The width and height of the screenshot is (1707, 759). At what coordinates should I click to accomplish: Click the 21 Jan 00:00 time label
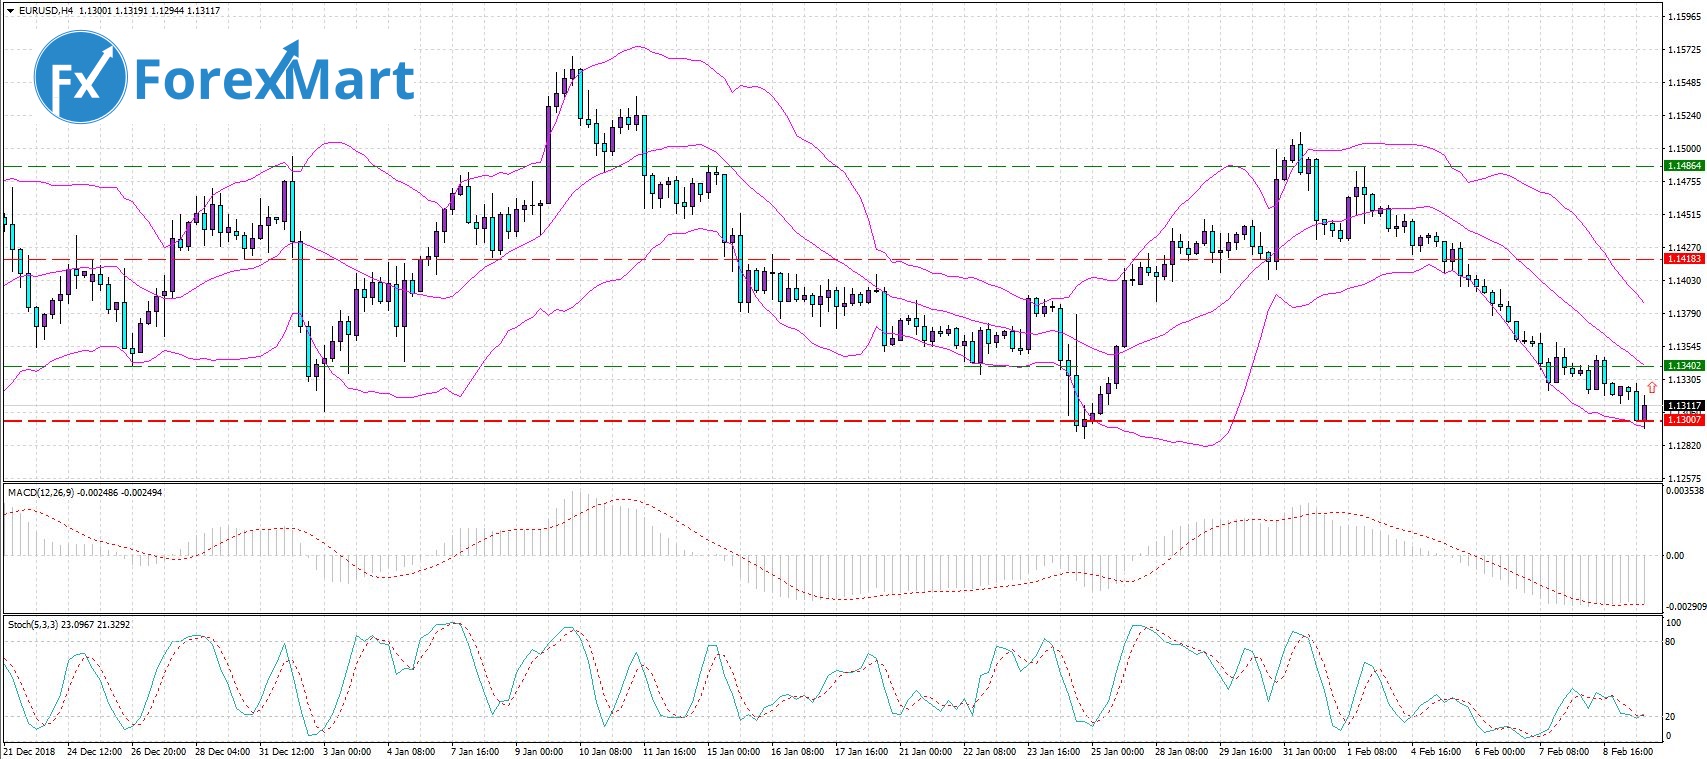(925, 751)
